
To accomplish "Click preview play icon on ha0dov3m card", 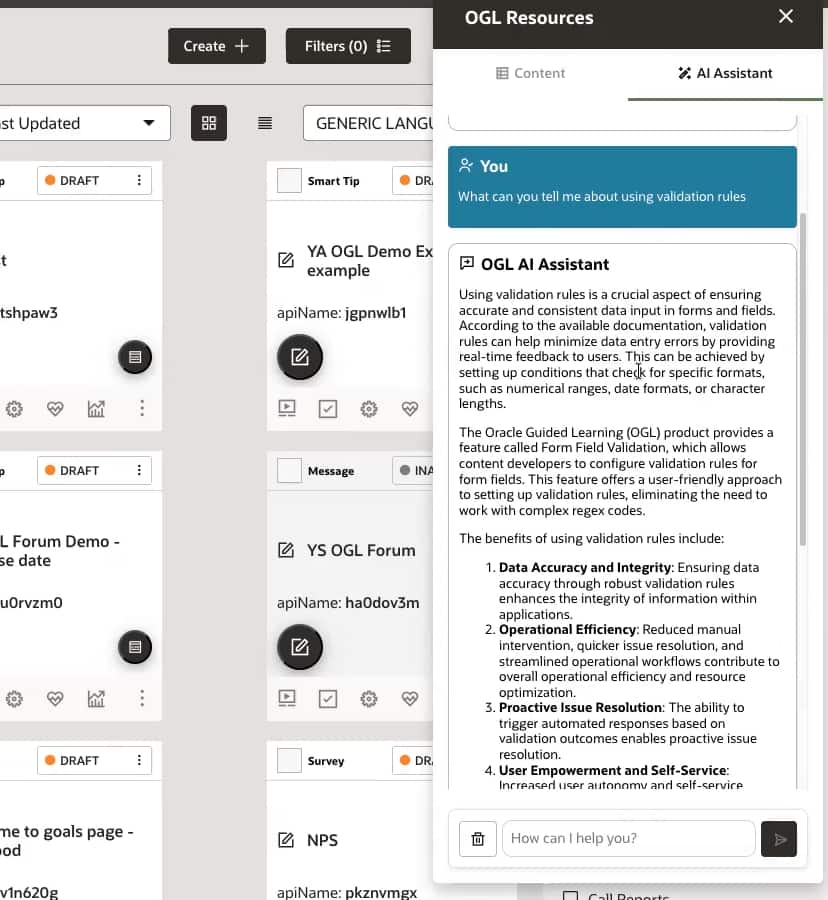I will point(287,698).
